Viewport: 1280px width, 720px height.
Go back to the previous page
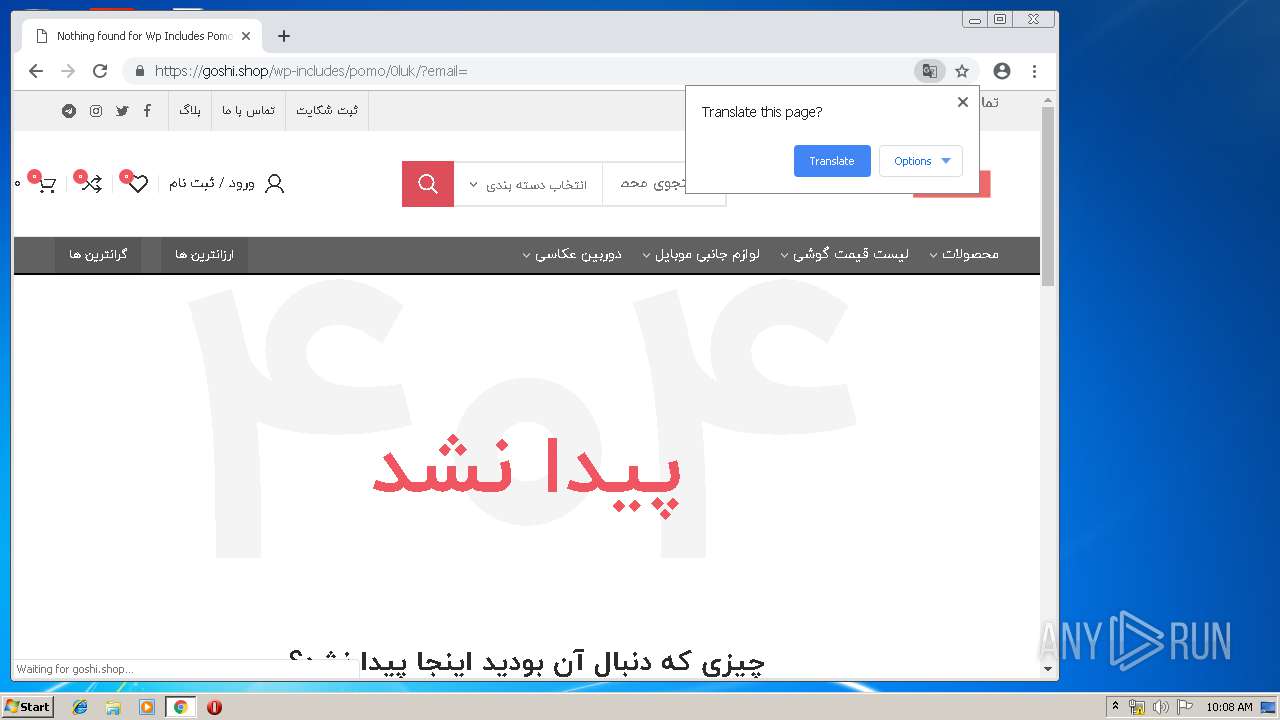[36, 71]
